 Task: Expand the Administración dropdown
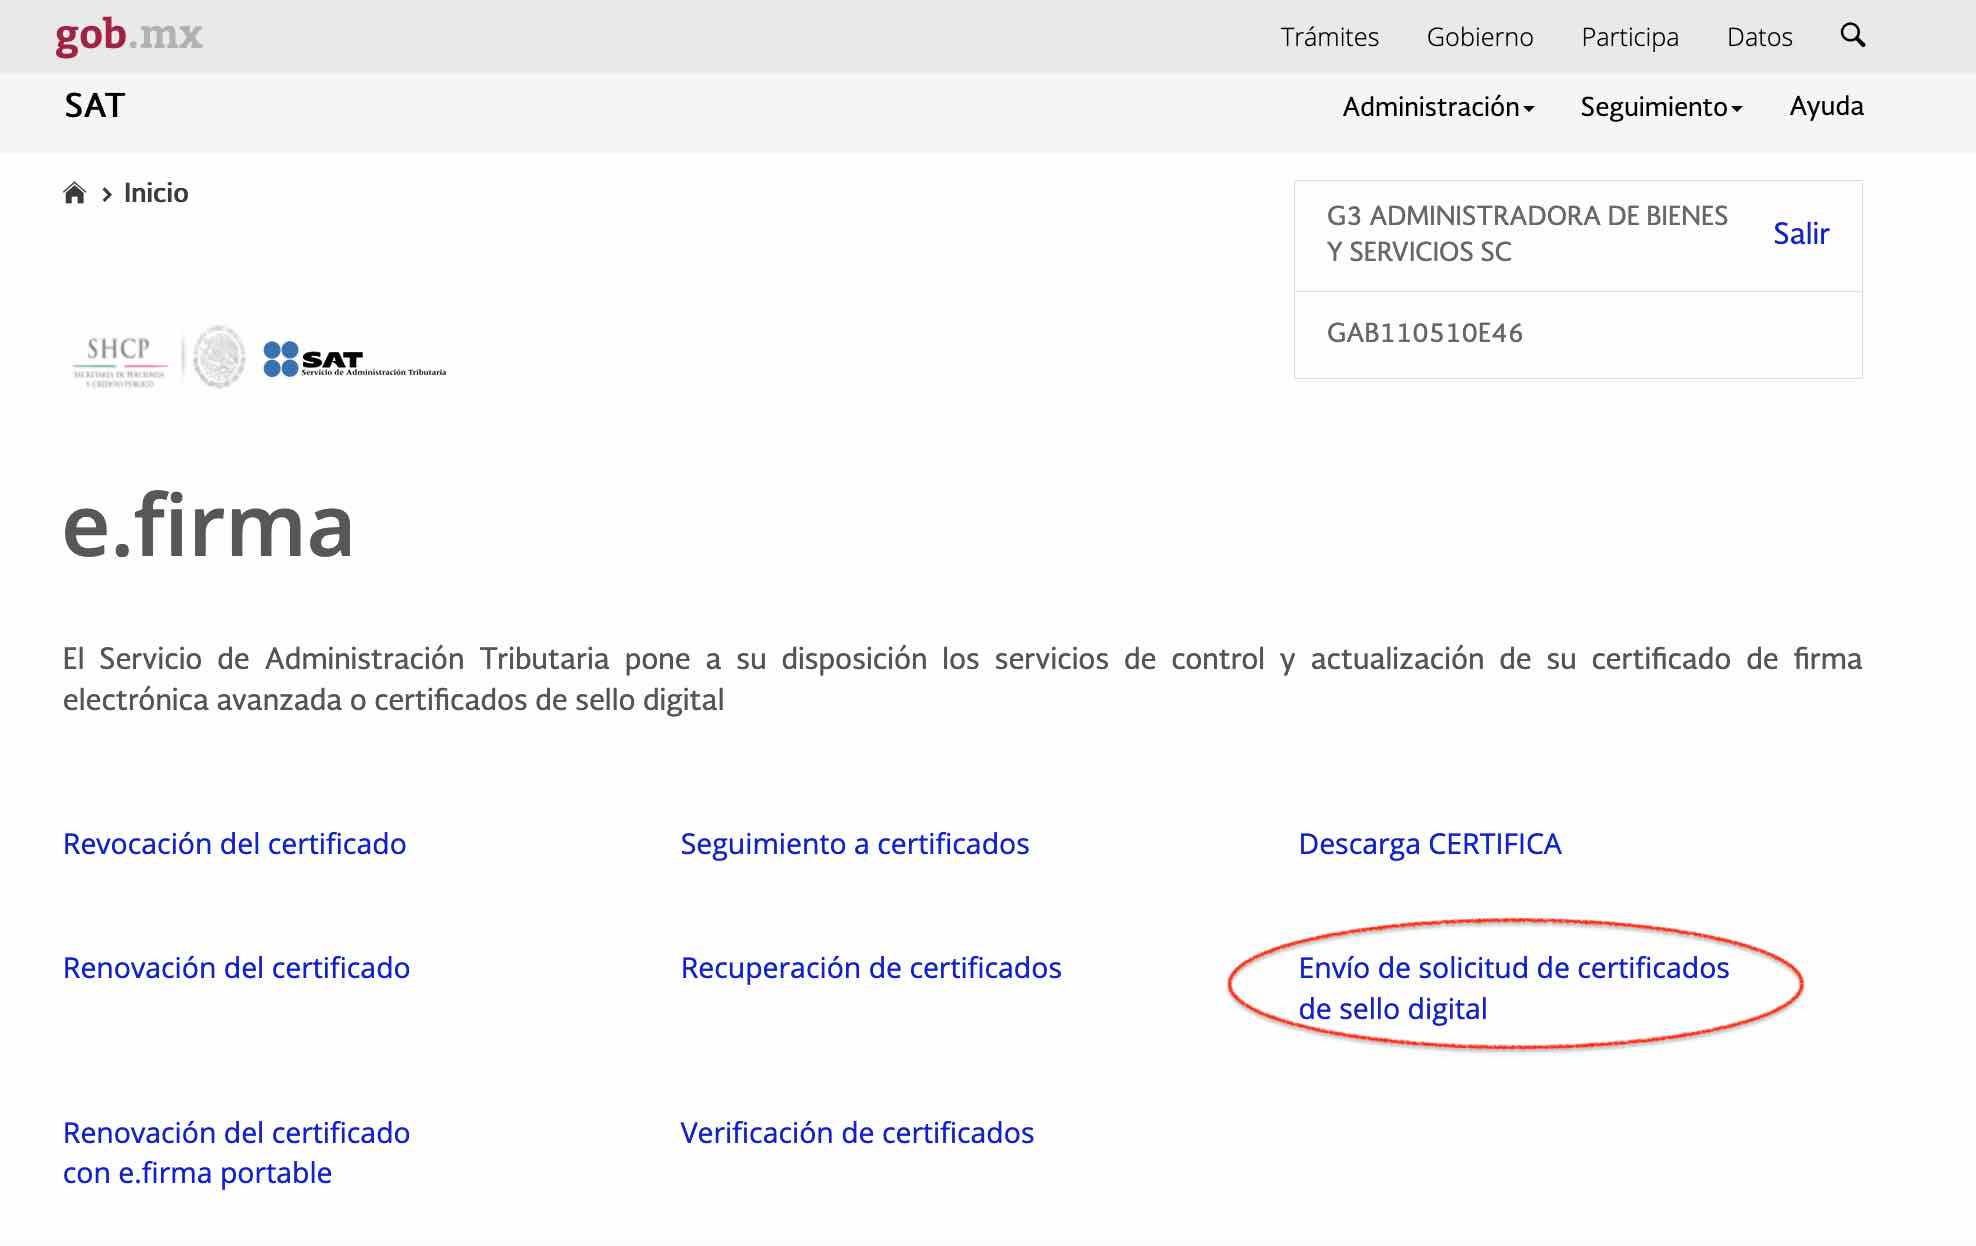[x=1437, y=107]
